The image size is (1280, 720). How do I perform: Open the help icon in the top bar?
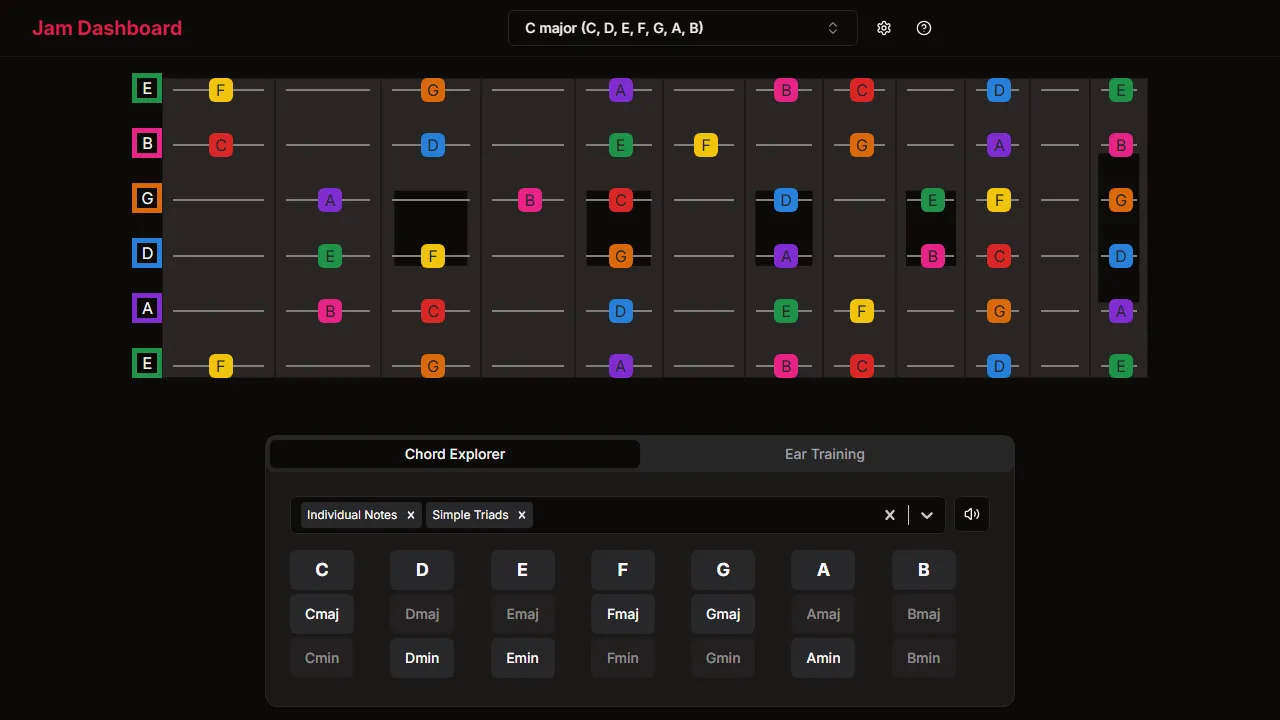[x=923, y=28]
